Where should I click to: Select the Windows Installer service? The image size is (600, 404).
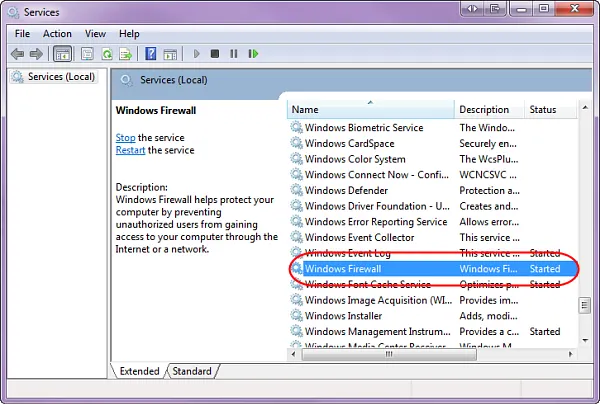pyautogui.click(x=432, y=316)
